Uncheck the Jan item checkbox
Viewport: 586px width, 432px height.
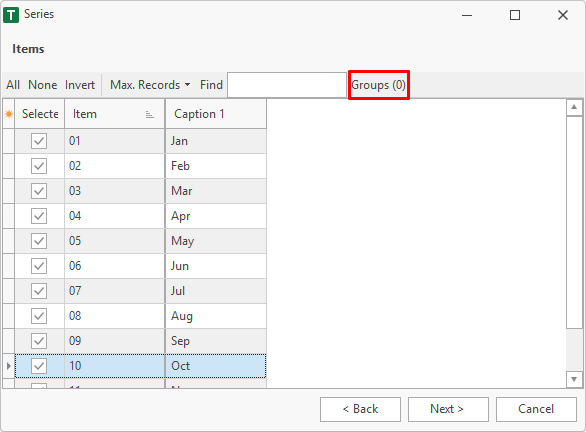[x=39, y=141]
